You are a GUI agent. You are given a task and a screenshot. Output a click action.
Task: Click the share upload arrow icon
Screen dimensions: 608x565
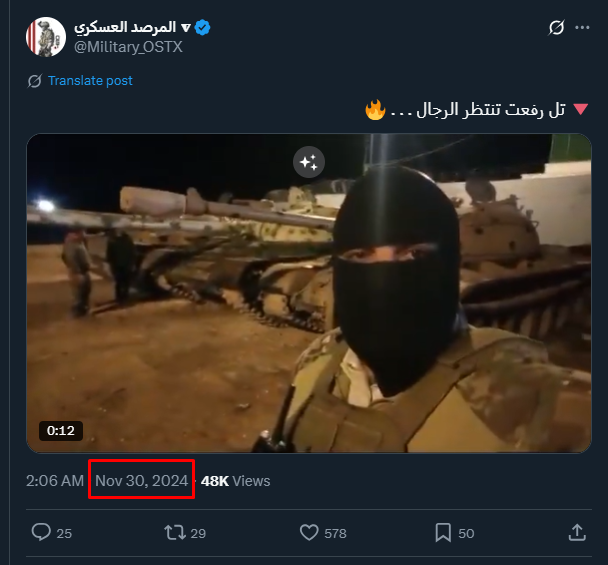[x=577, y=532]
